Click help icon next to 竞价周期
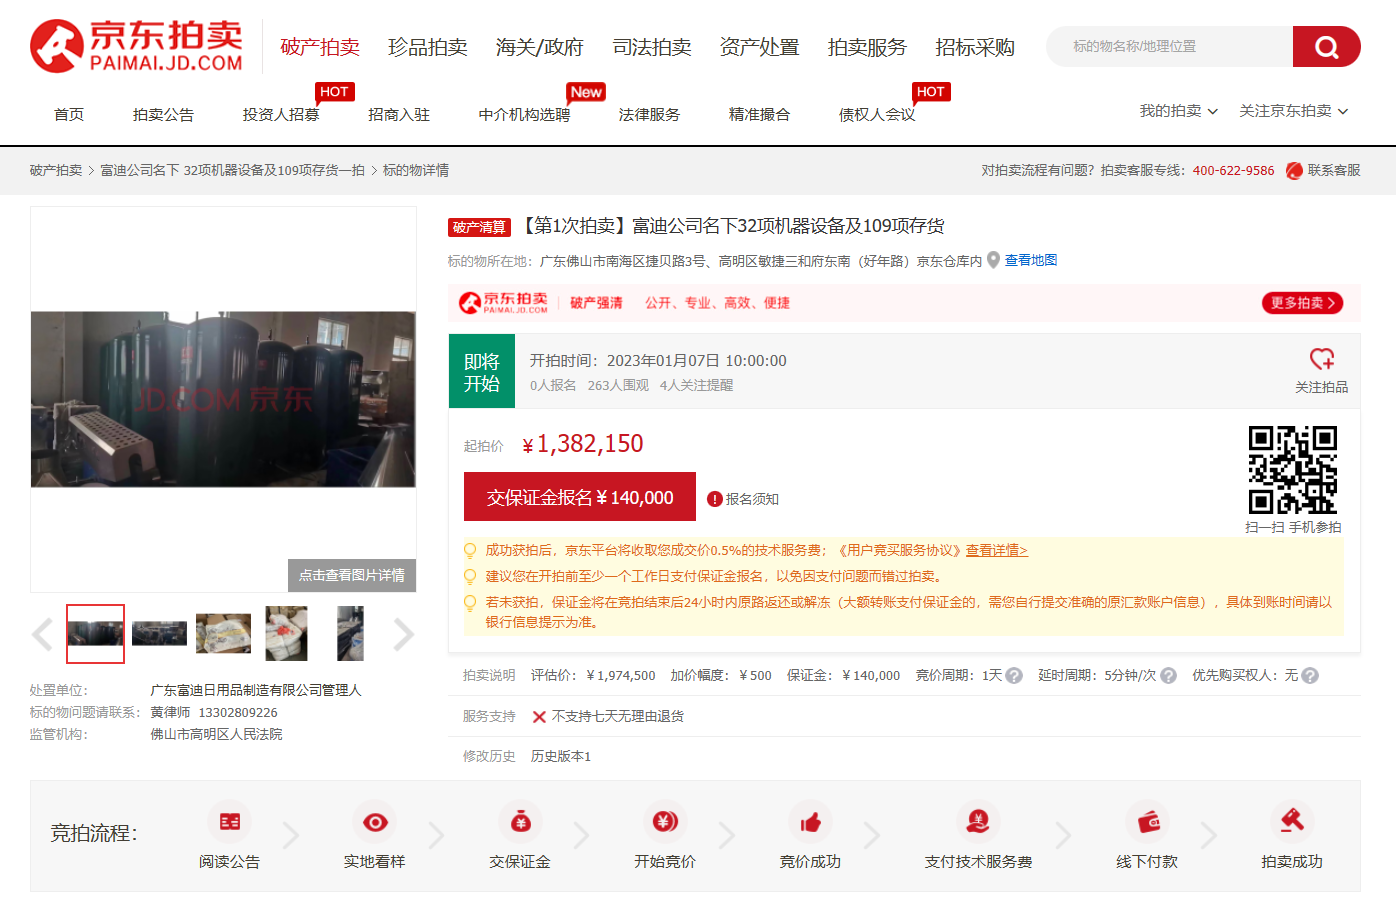Image resolution: width=1396 pixels, height=903 pixels. pos(1014,676)
